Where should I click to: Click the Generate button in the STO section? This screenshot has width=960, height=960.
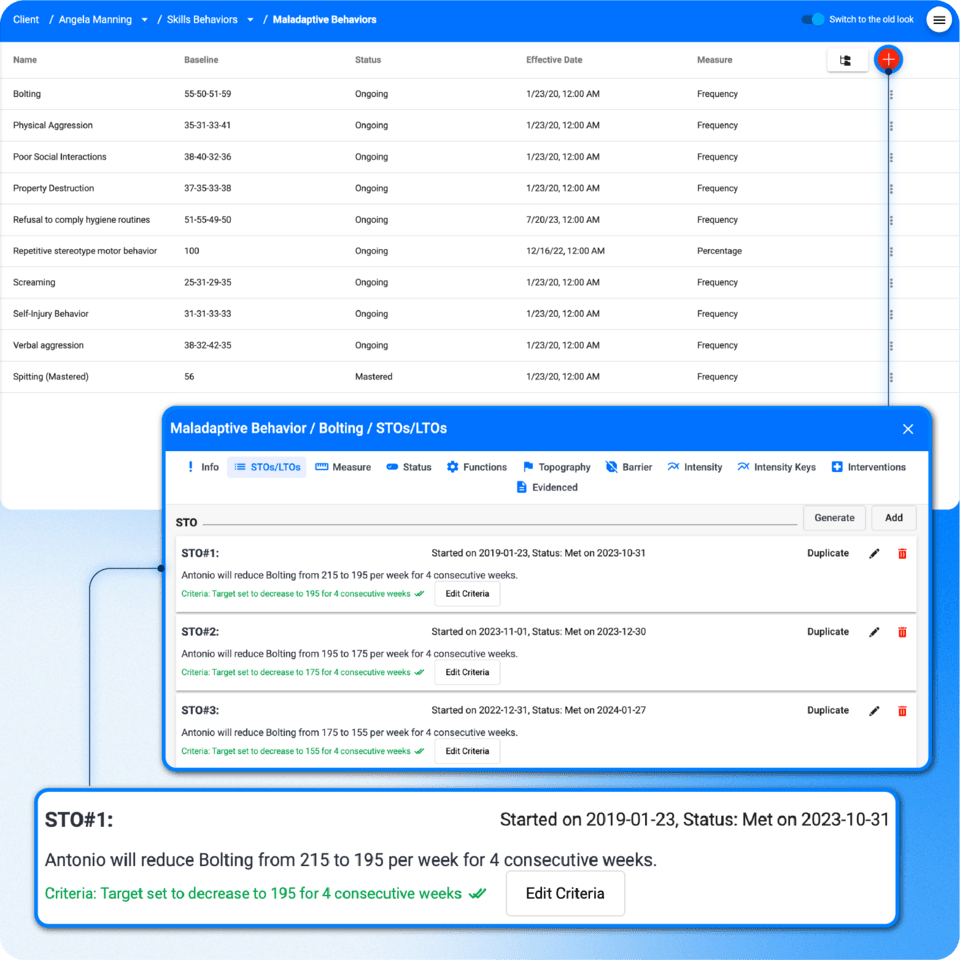(x=834, y=518)
